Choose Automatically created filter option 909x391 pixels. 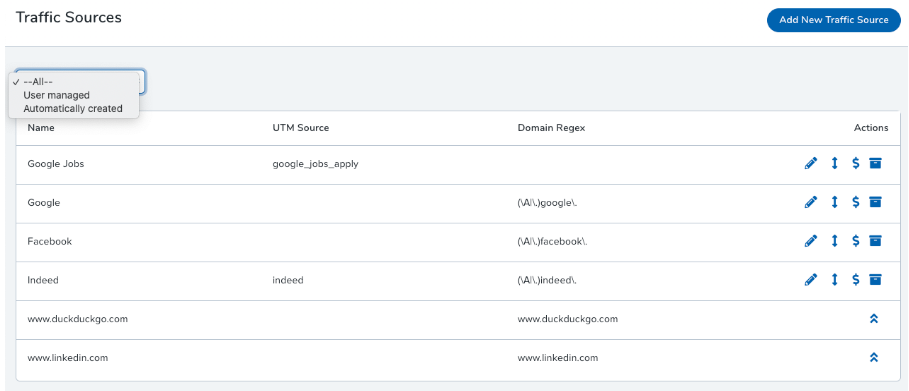point(74,108)
